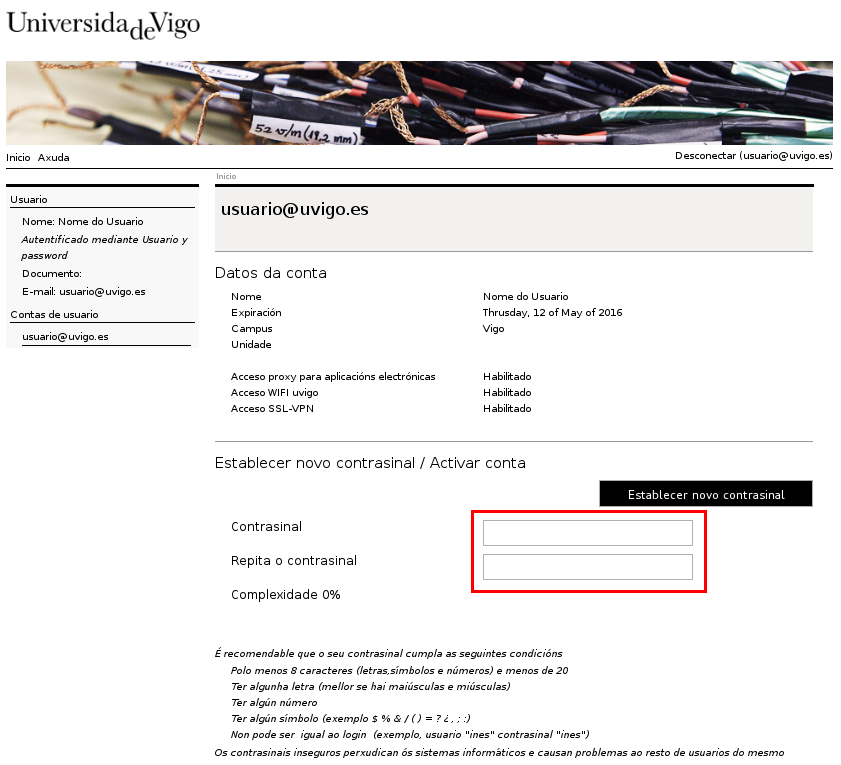Click the Usuario sidebar section header

click(29, 200)
